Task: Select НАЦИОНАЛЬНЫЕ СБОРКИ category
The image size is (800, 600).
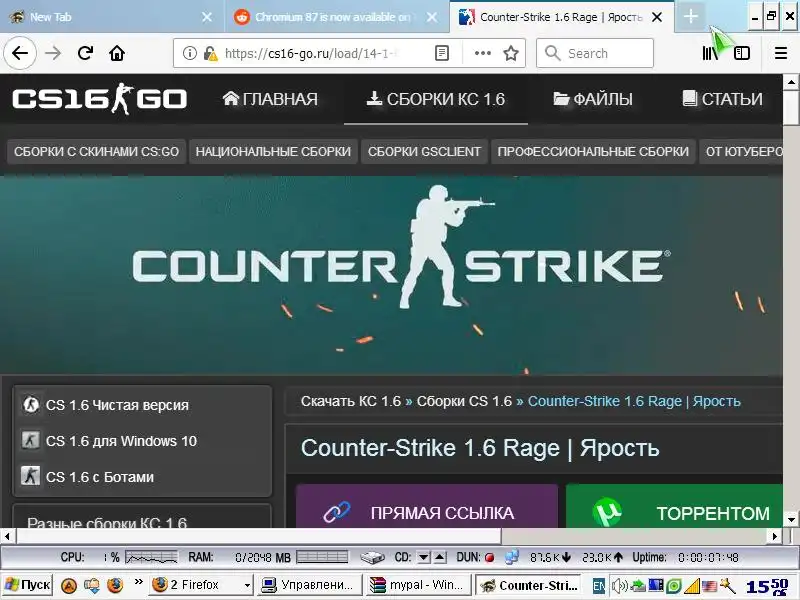Action: pyautogui.click(x=273, y=152)
